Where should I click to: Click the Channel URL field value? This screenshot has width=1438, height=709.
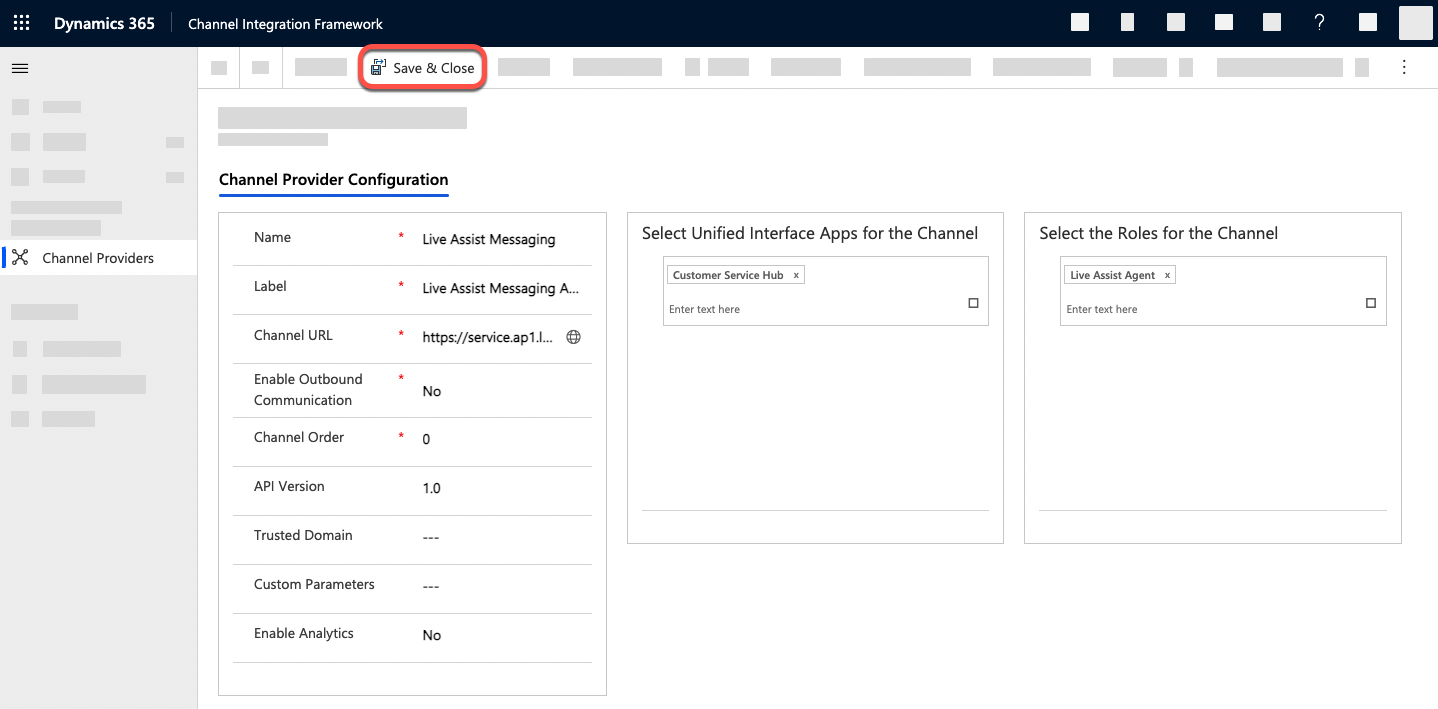pyautogui.click(x=488, y=338)
